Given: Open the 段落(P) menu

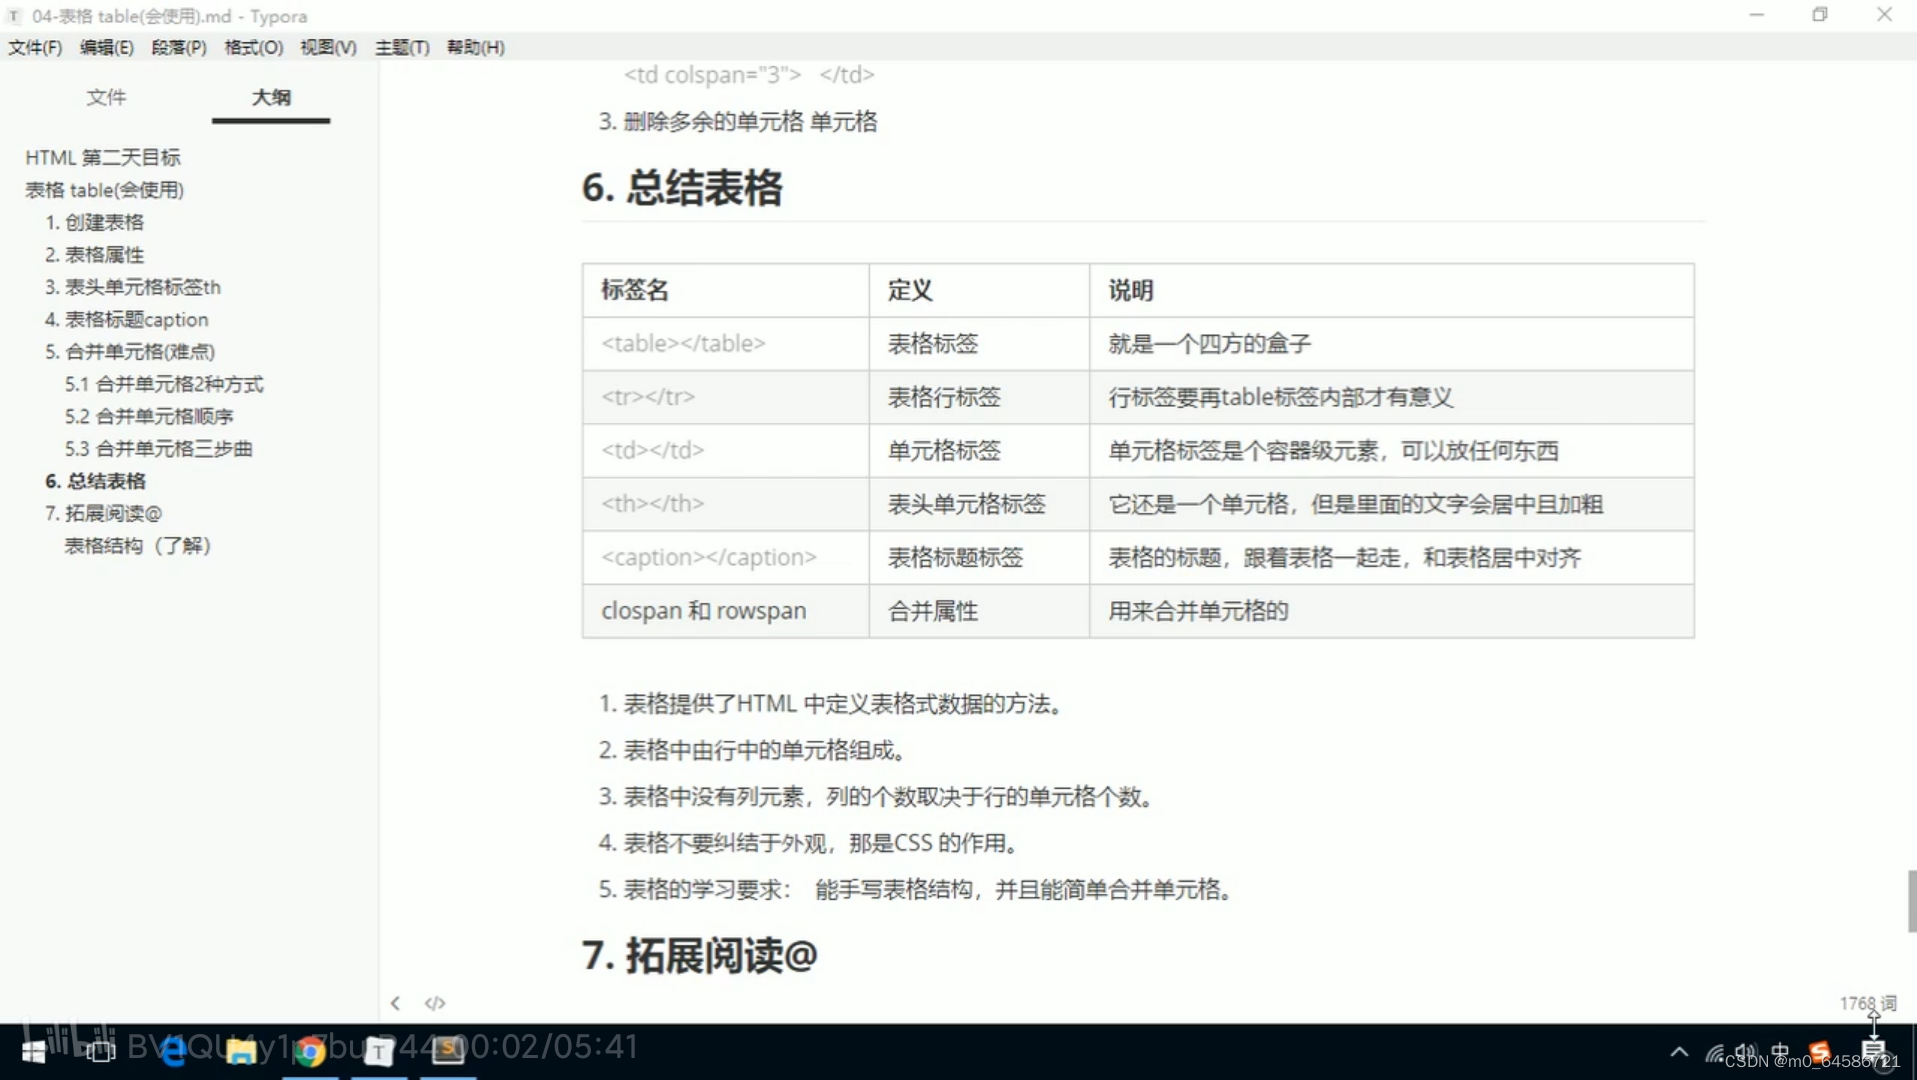Looking at the screenshot, I should tap(179, 47).
